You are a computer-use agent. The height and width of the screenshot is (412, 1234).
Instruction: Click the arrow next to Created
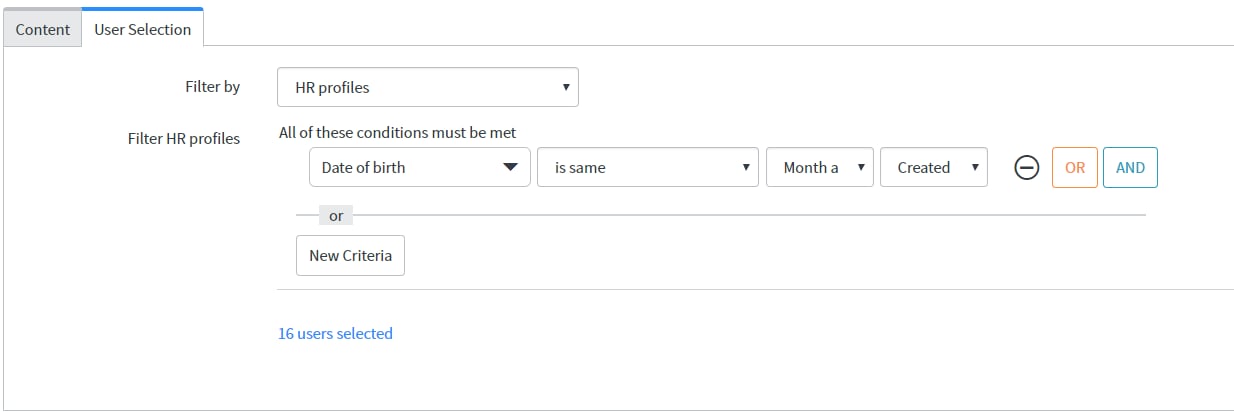tap(975, 168)
